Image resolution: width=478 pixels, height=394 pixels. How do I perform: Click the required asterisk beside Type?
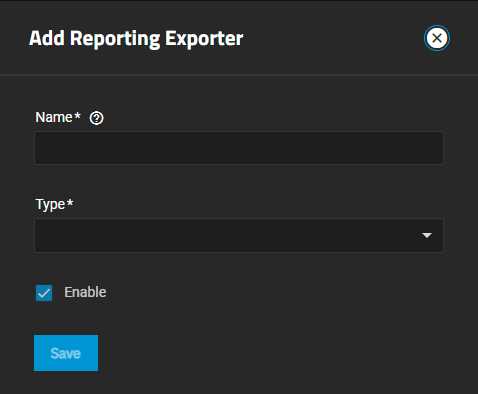click(x=70, y=202)
